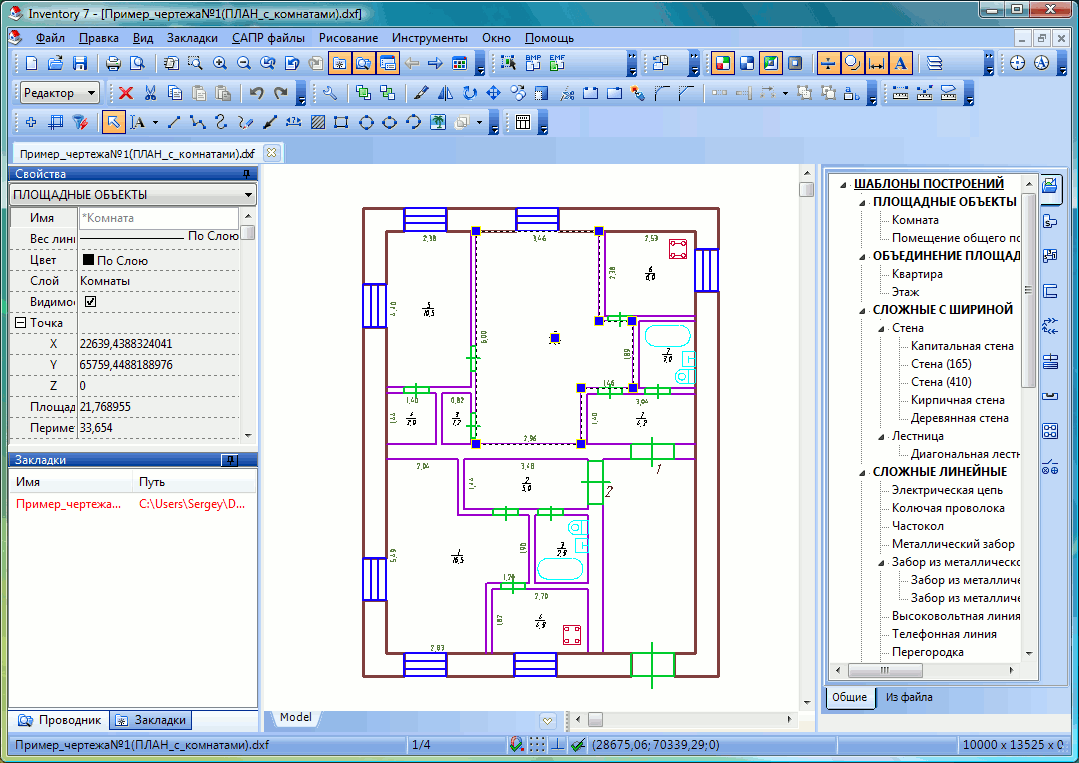Collapse the ШАБЛОНЫ ПОСТРОЕНИЙ tree root
This screenshot has width=1079, height=763.
(843, 184)
